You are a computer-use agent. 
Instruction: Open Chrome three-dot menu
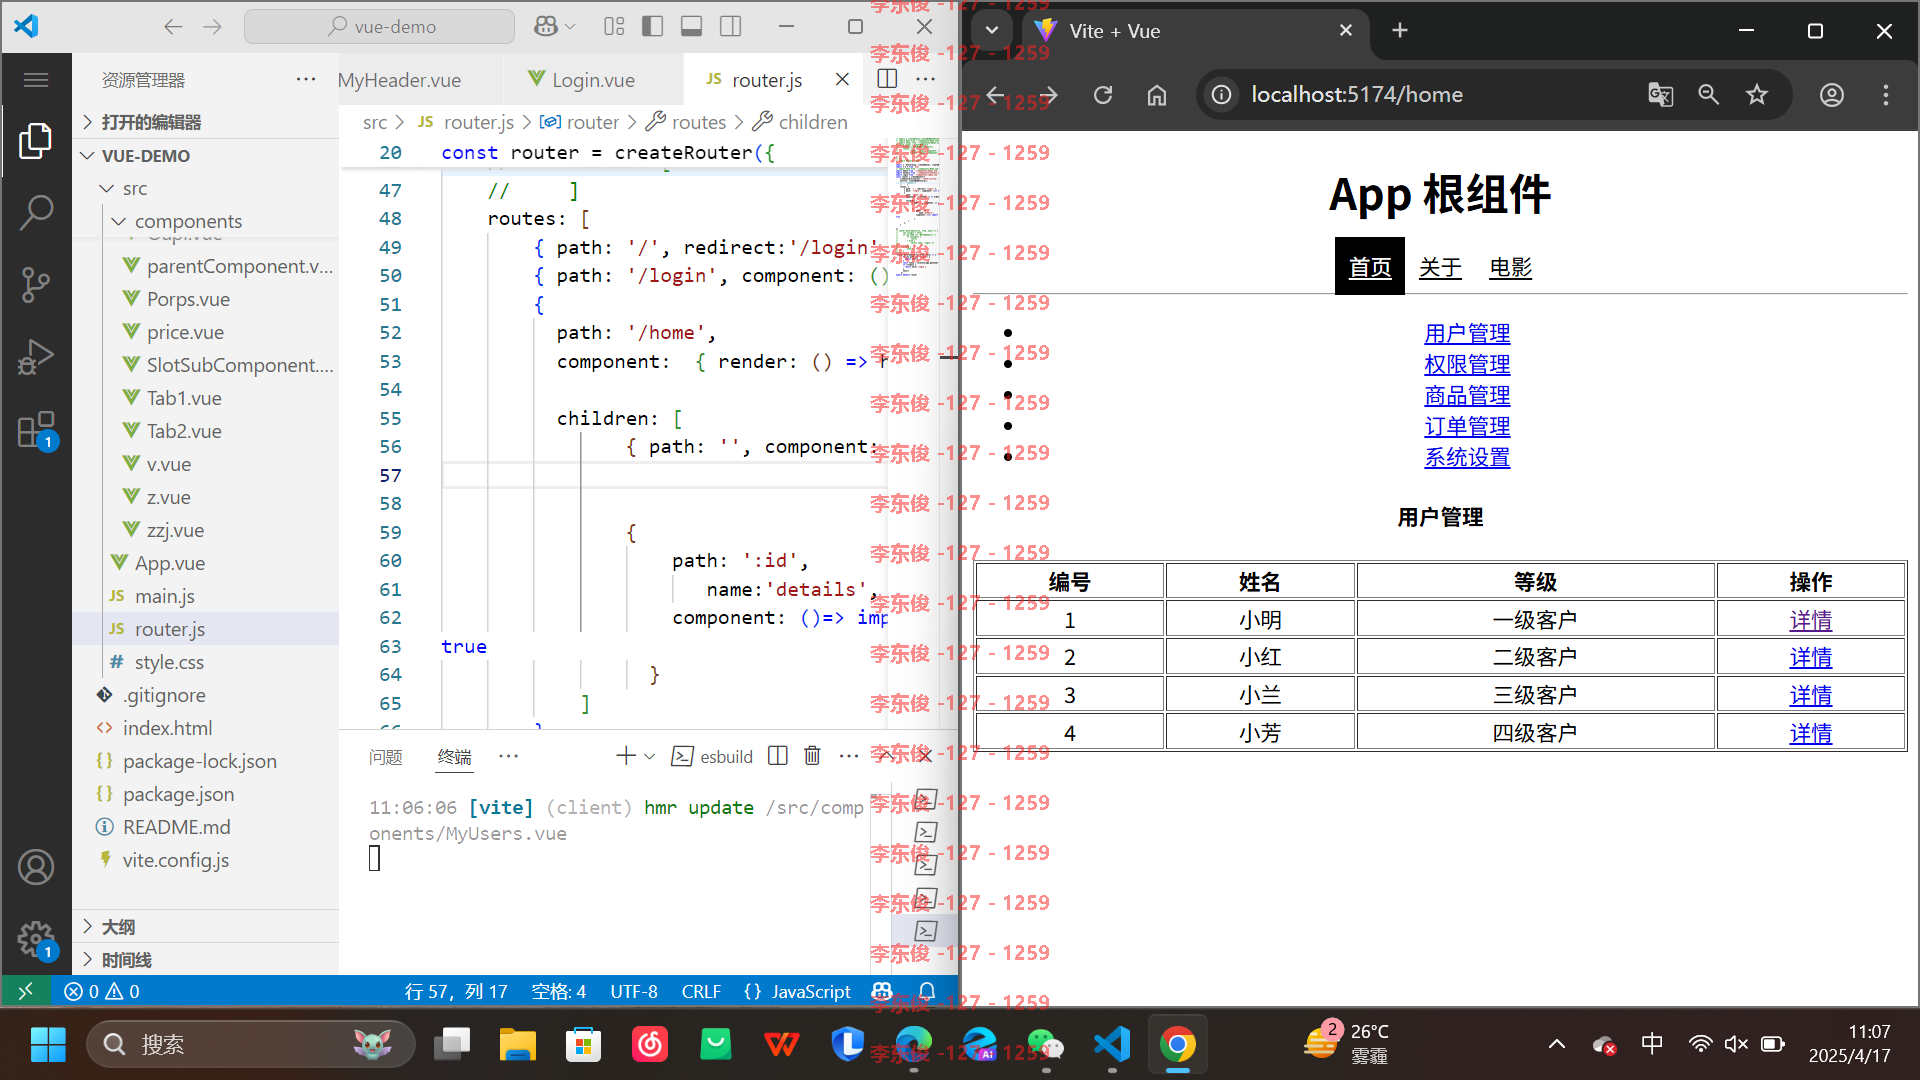1886,95
